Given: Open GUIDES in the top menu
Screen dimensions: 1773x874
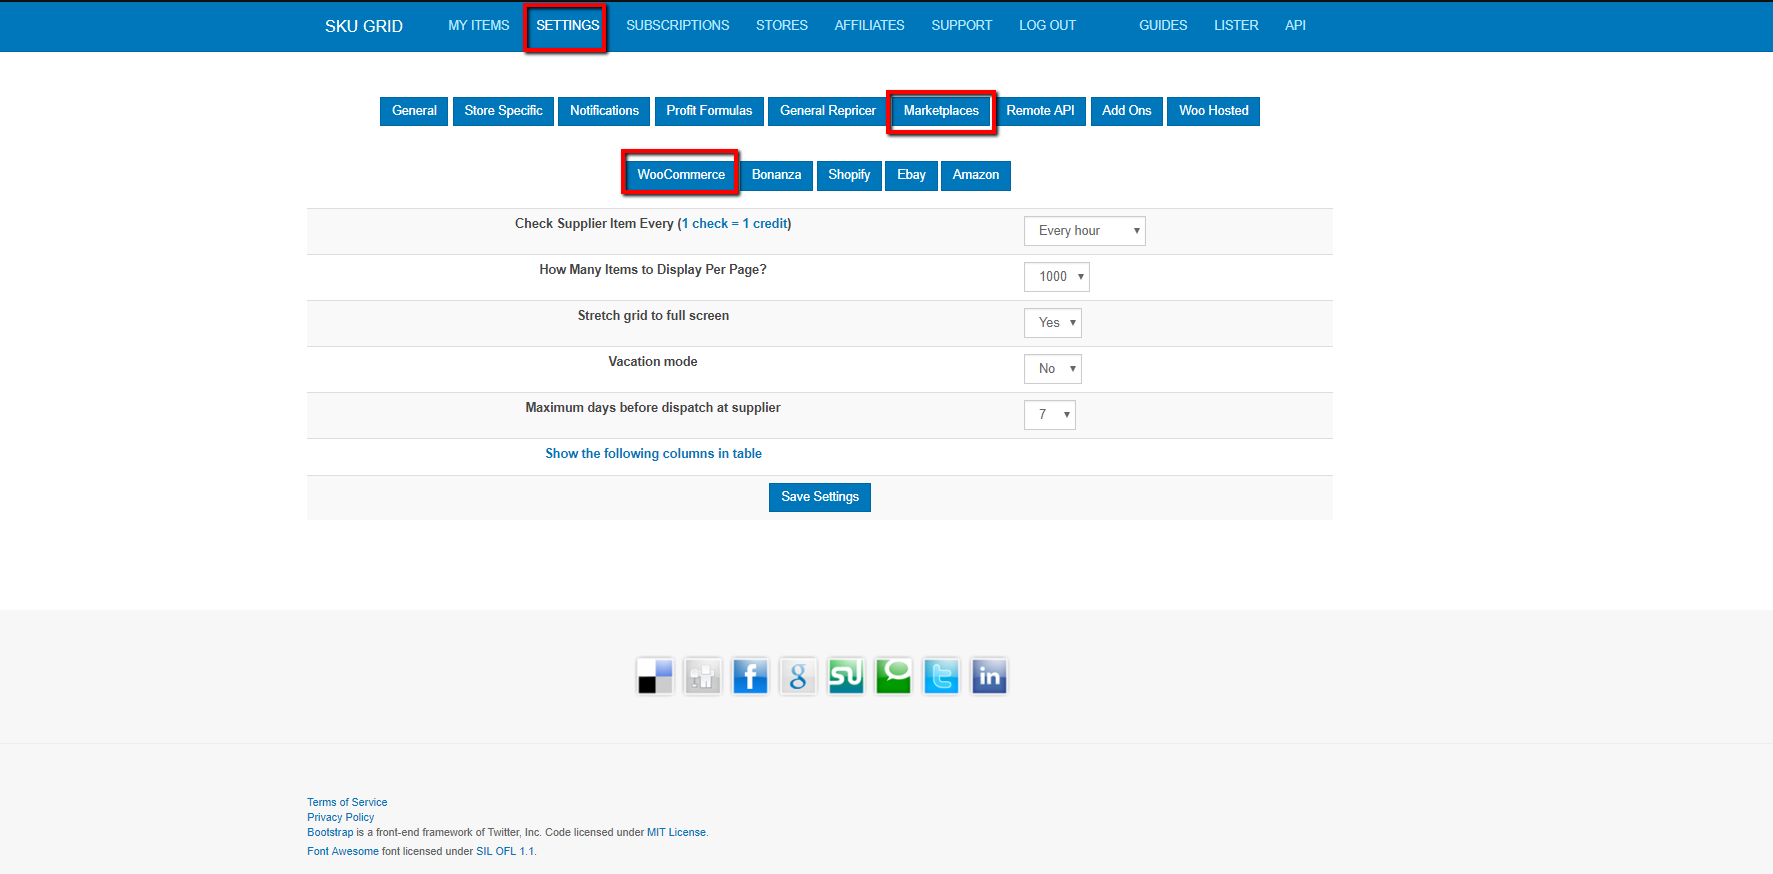Looking at the screenshot, I should (1163, 26).
